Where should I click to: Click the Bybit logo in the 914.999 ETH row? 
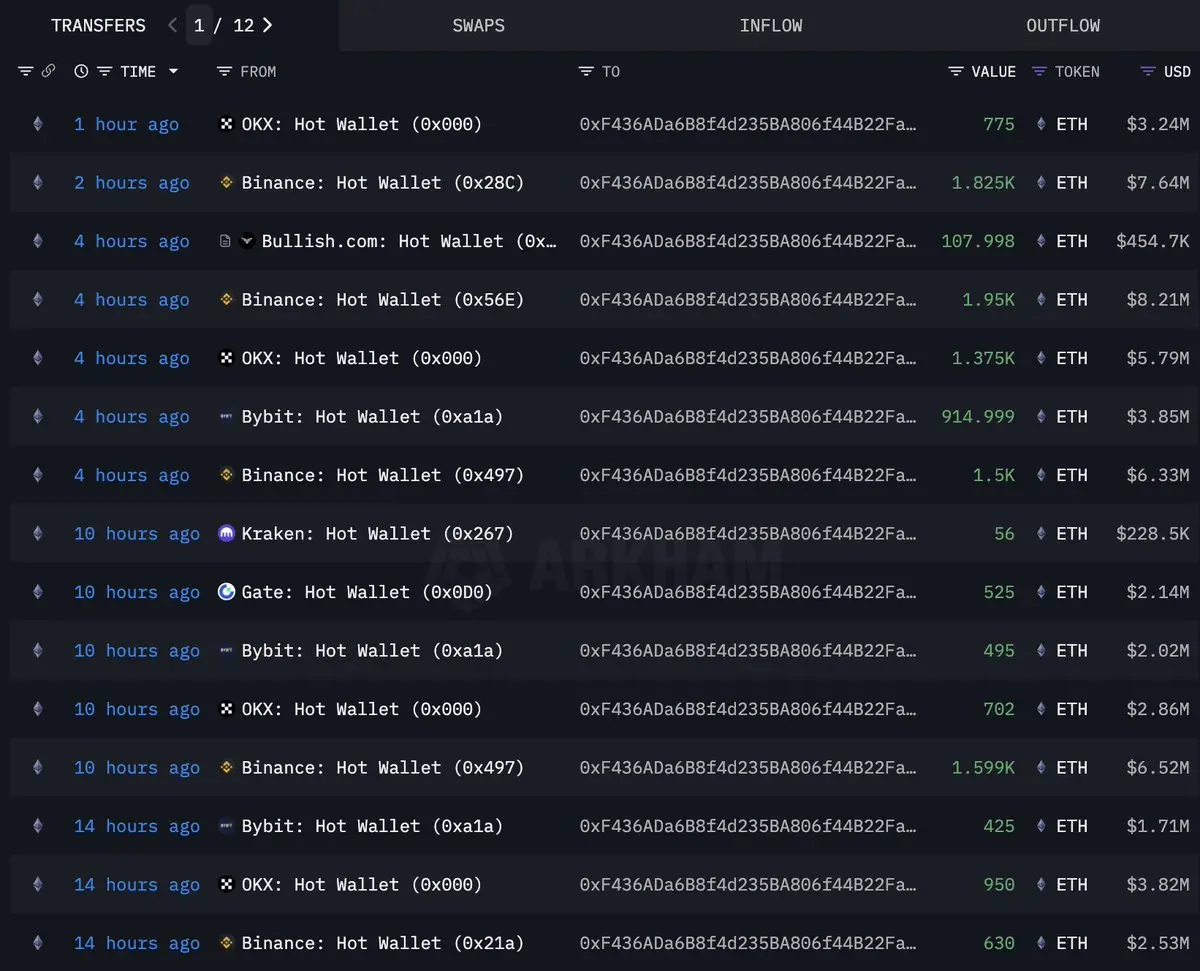click(x=226, y=416)
